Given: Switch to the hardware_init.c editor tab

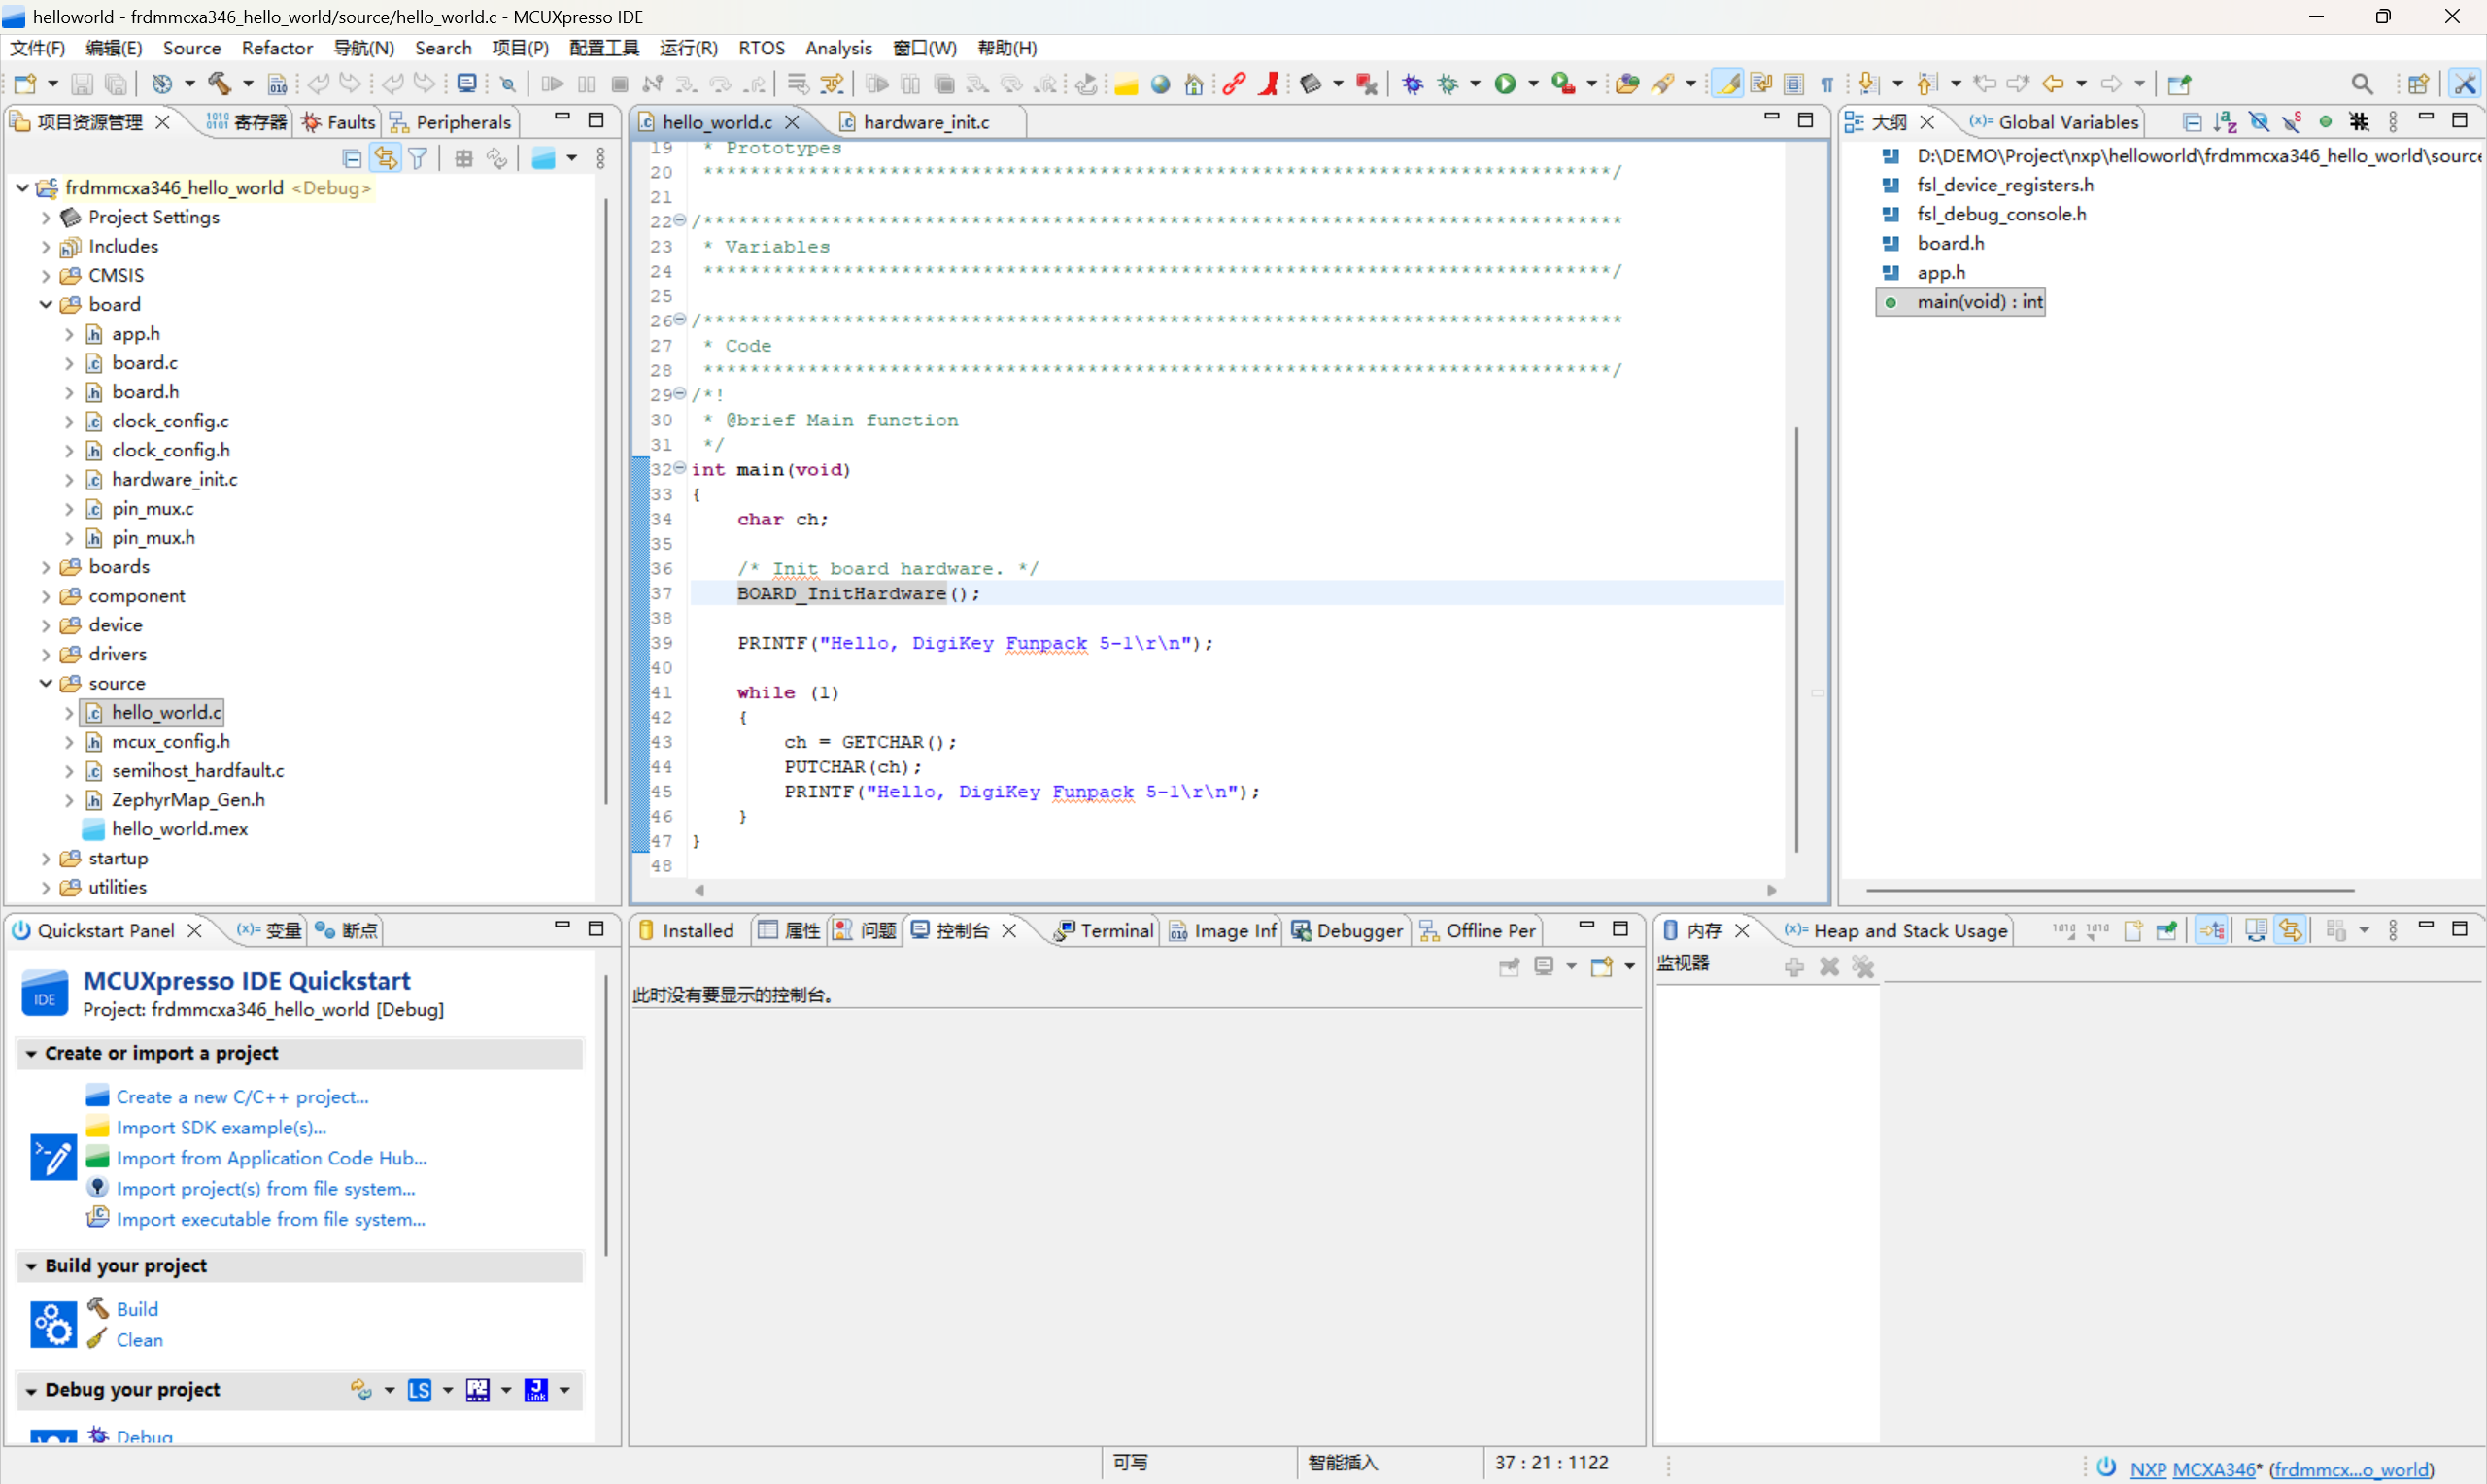Looking at the screenshot, I should point(926,122).
